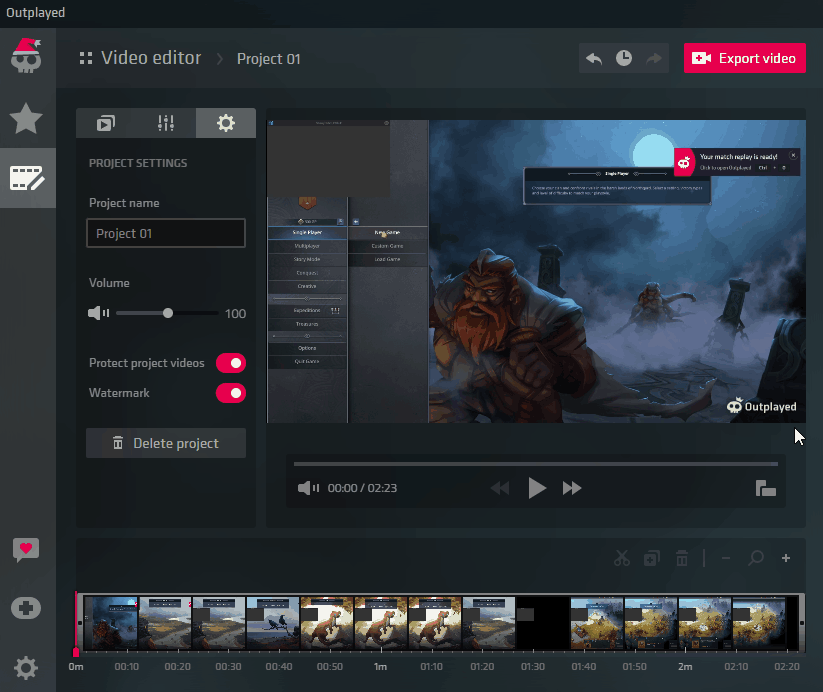The height and width of the screenshot is (692, 823).
Task: Seek on the playback progress bar
Action: [x=535, y=464]
